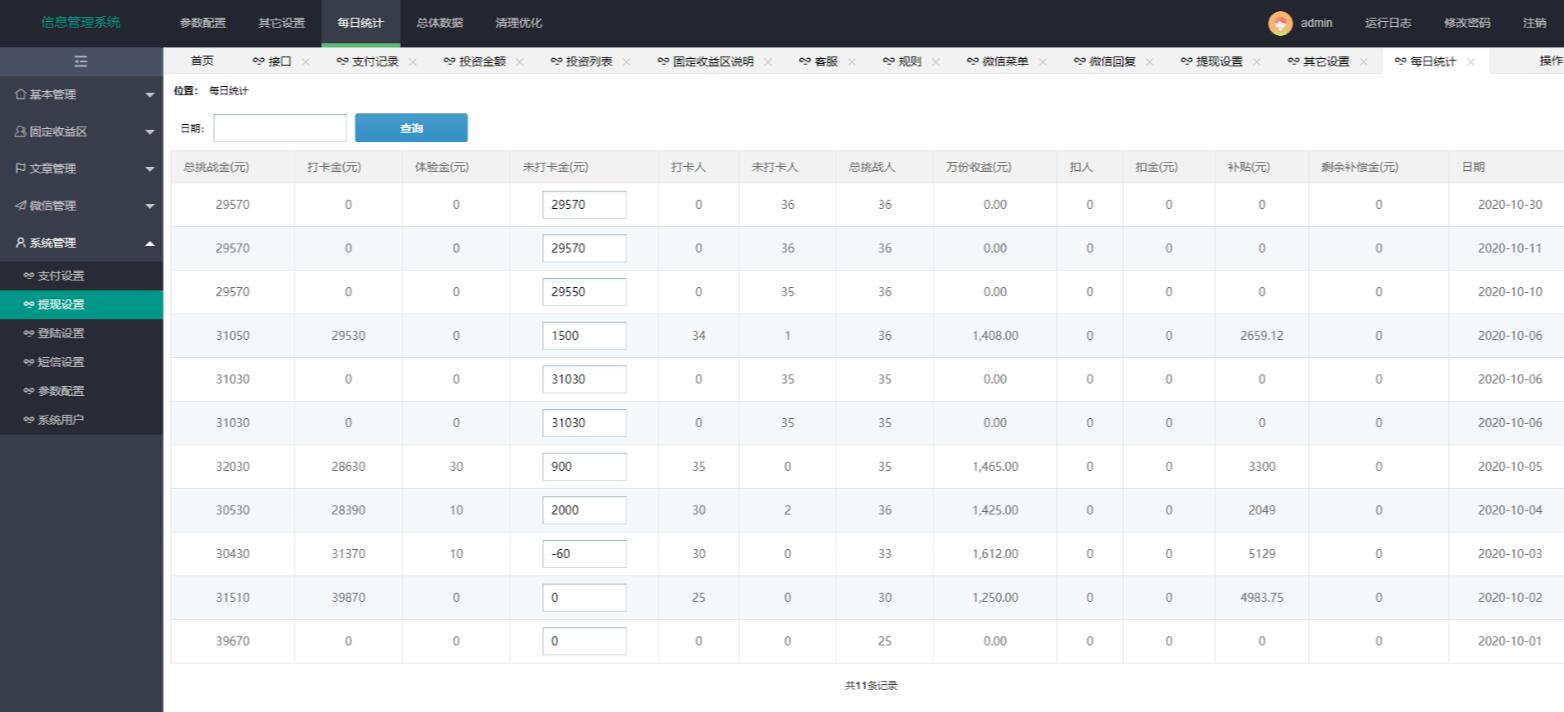Click the 39870 打卡金 cell
Viewport: 1564px width, 712px height.
[x=348, y=598]
